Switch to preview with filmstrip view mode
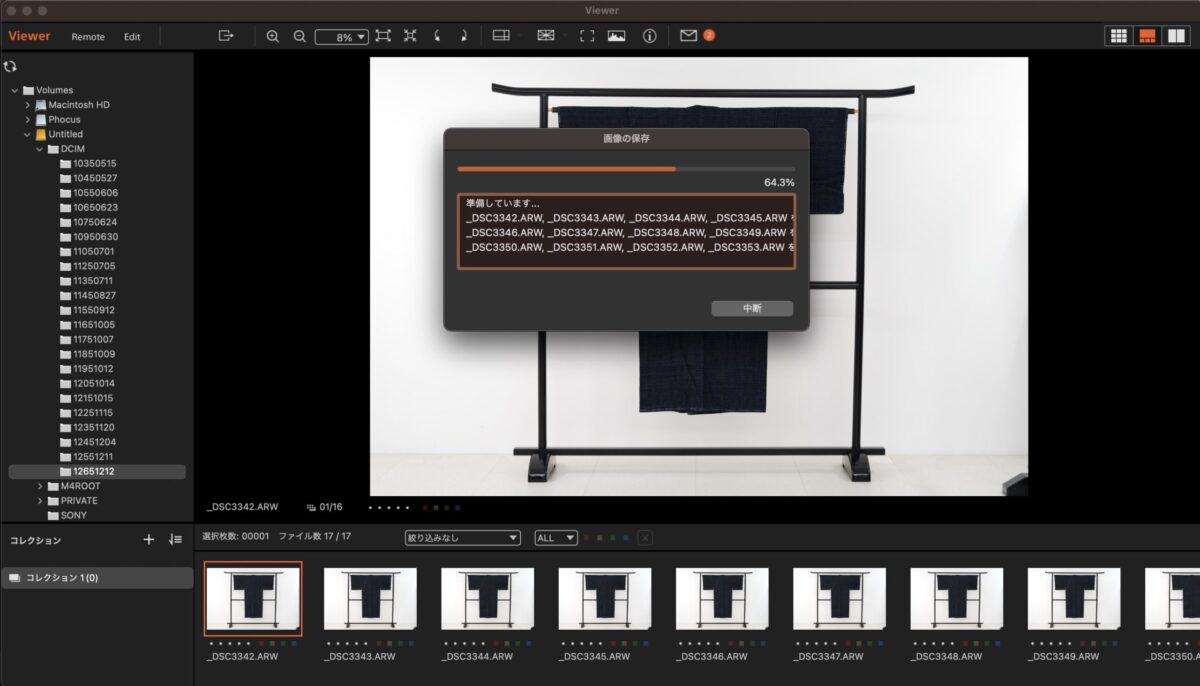The image size is (1200, 686). [1146, 36]
